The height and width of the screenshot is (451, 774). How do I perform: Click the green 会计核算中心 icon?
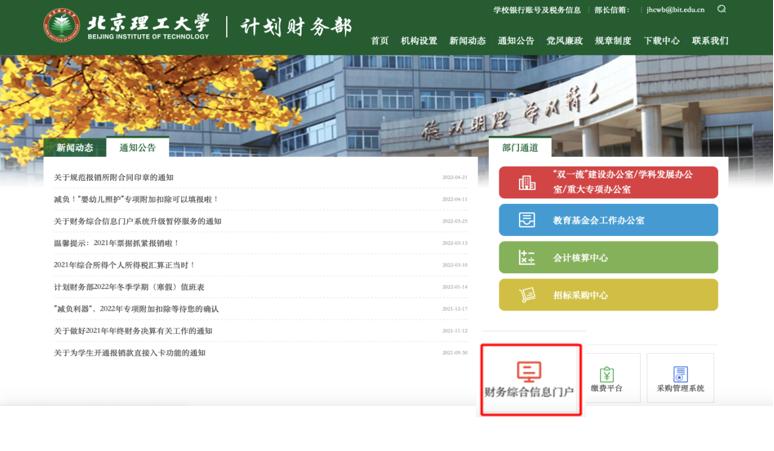point(527,257)
